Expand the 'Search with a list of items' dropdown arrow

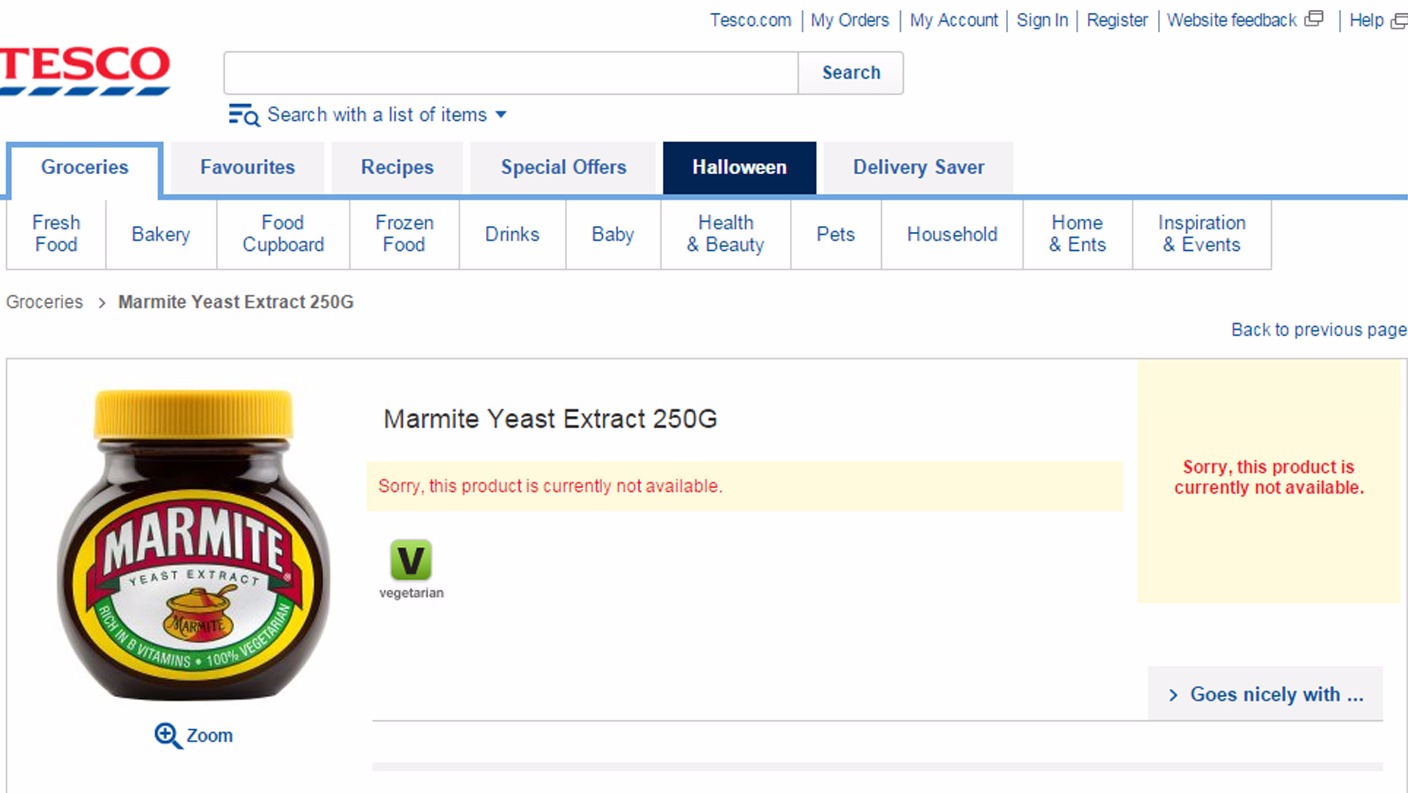(x=501, y=115)
